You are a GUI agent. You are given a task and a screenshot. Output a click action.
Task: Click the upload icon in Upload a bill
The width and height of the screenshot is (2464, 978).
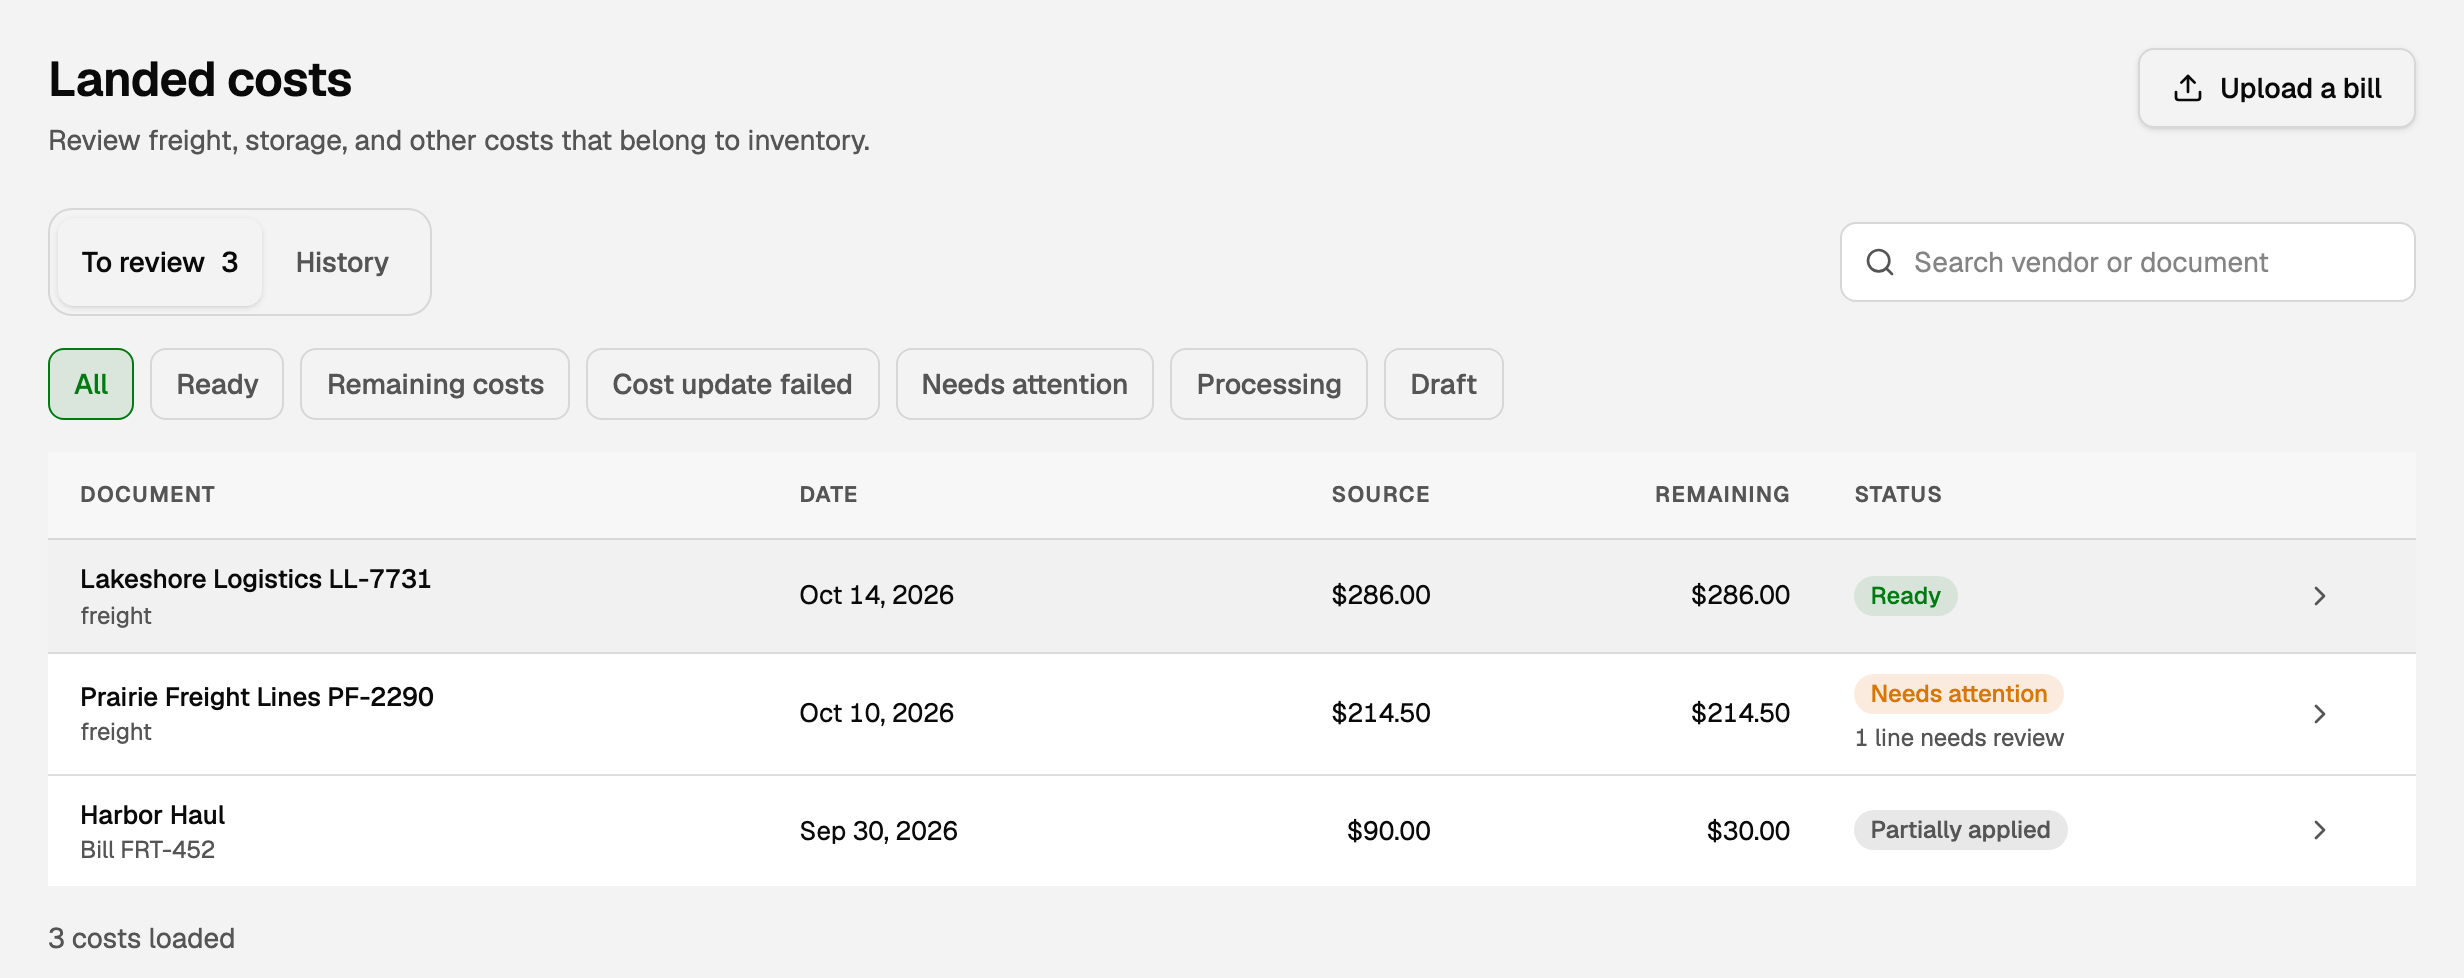tap(2188, 88)
